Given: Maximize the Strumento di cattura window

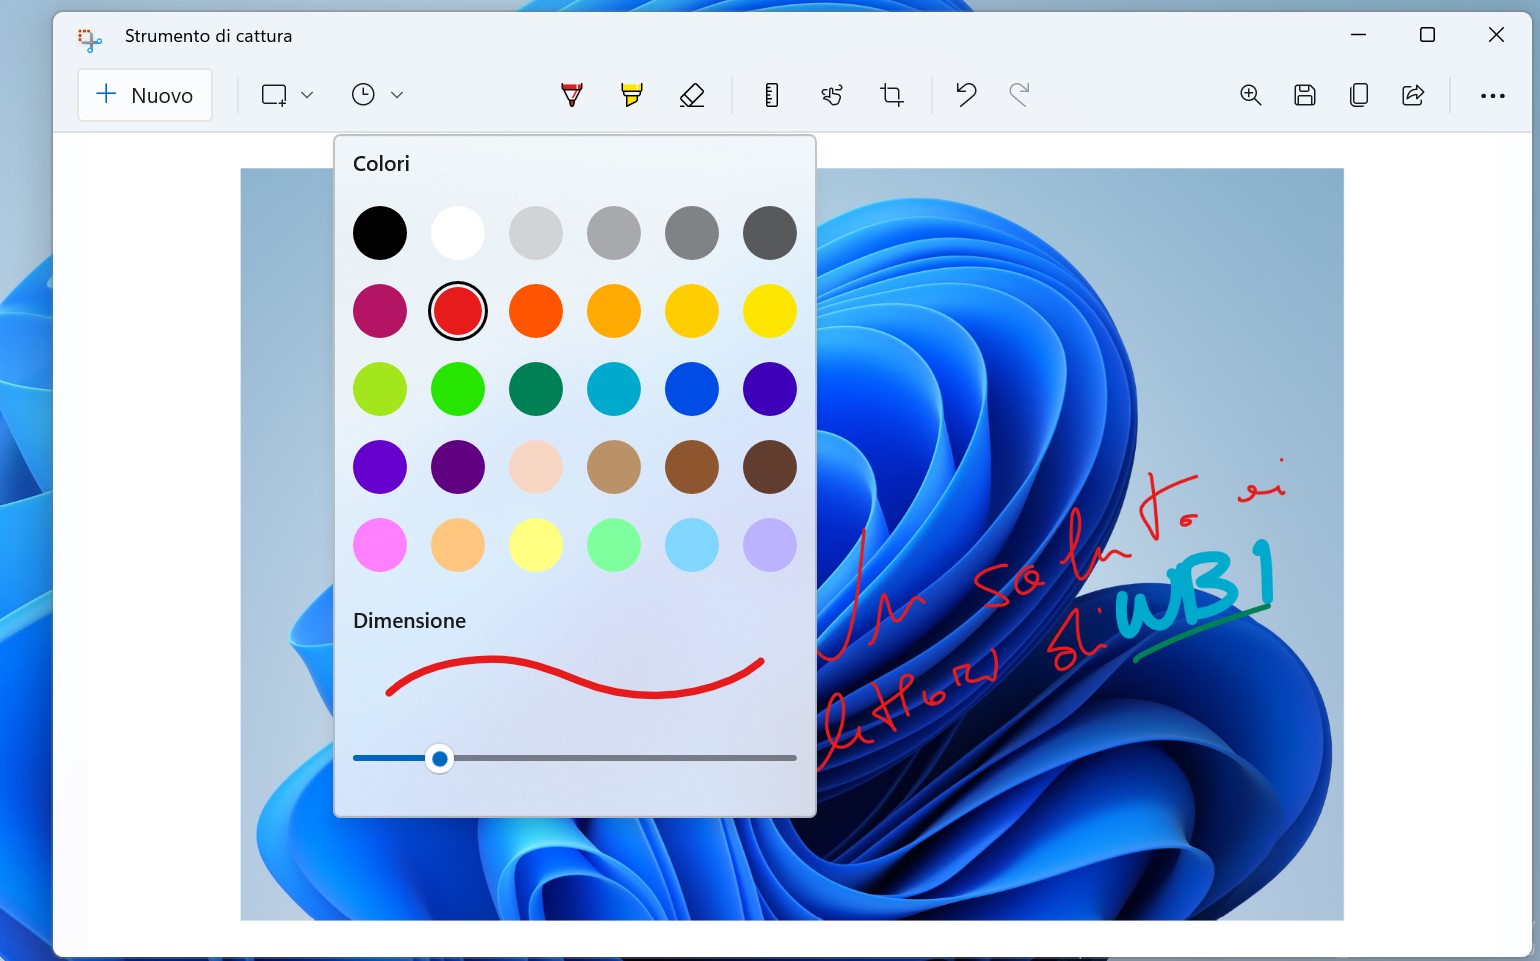Looking at the screenshot, I should pyautogui.click(x=1427, y=35).
